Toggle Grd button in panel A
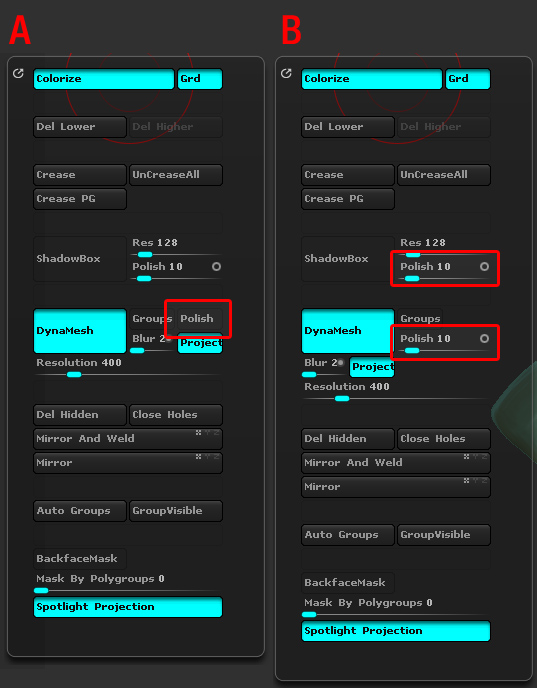 200,79
